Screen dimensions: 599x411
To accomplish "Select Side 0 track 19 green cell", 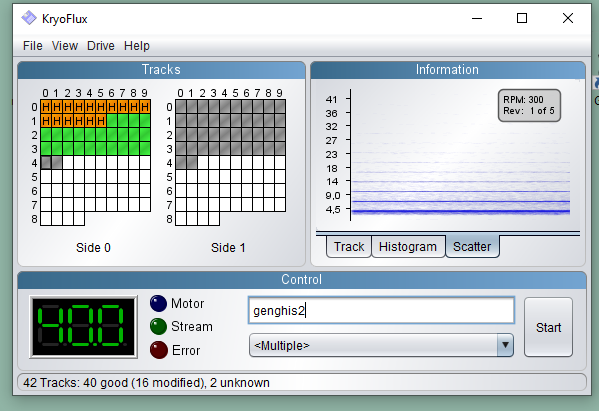I will [x=145, y=121].
